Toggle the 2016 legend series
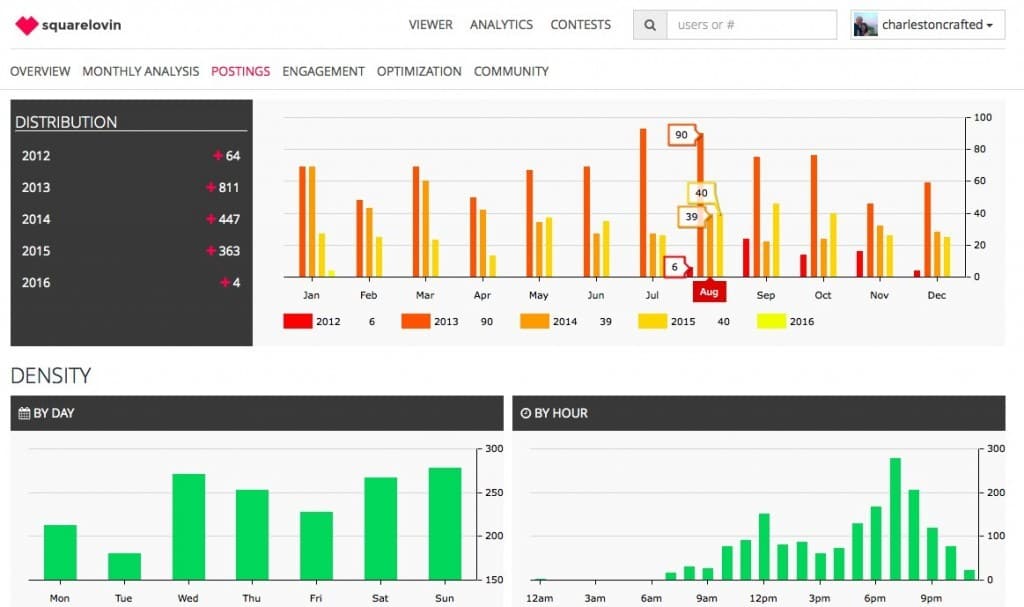This screenshot has height=607, width=1024. [771, 321]
